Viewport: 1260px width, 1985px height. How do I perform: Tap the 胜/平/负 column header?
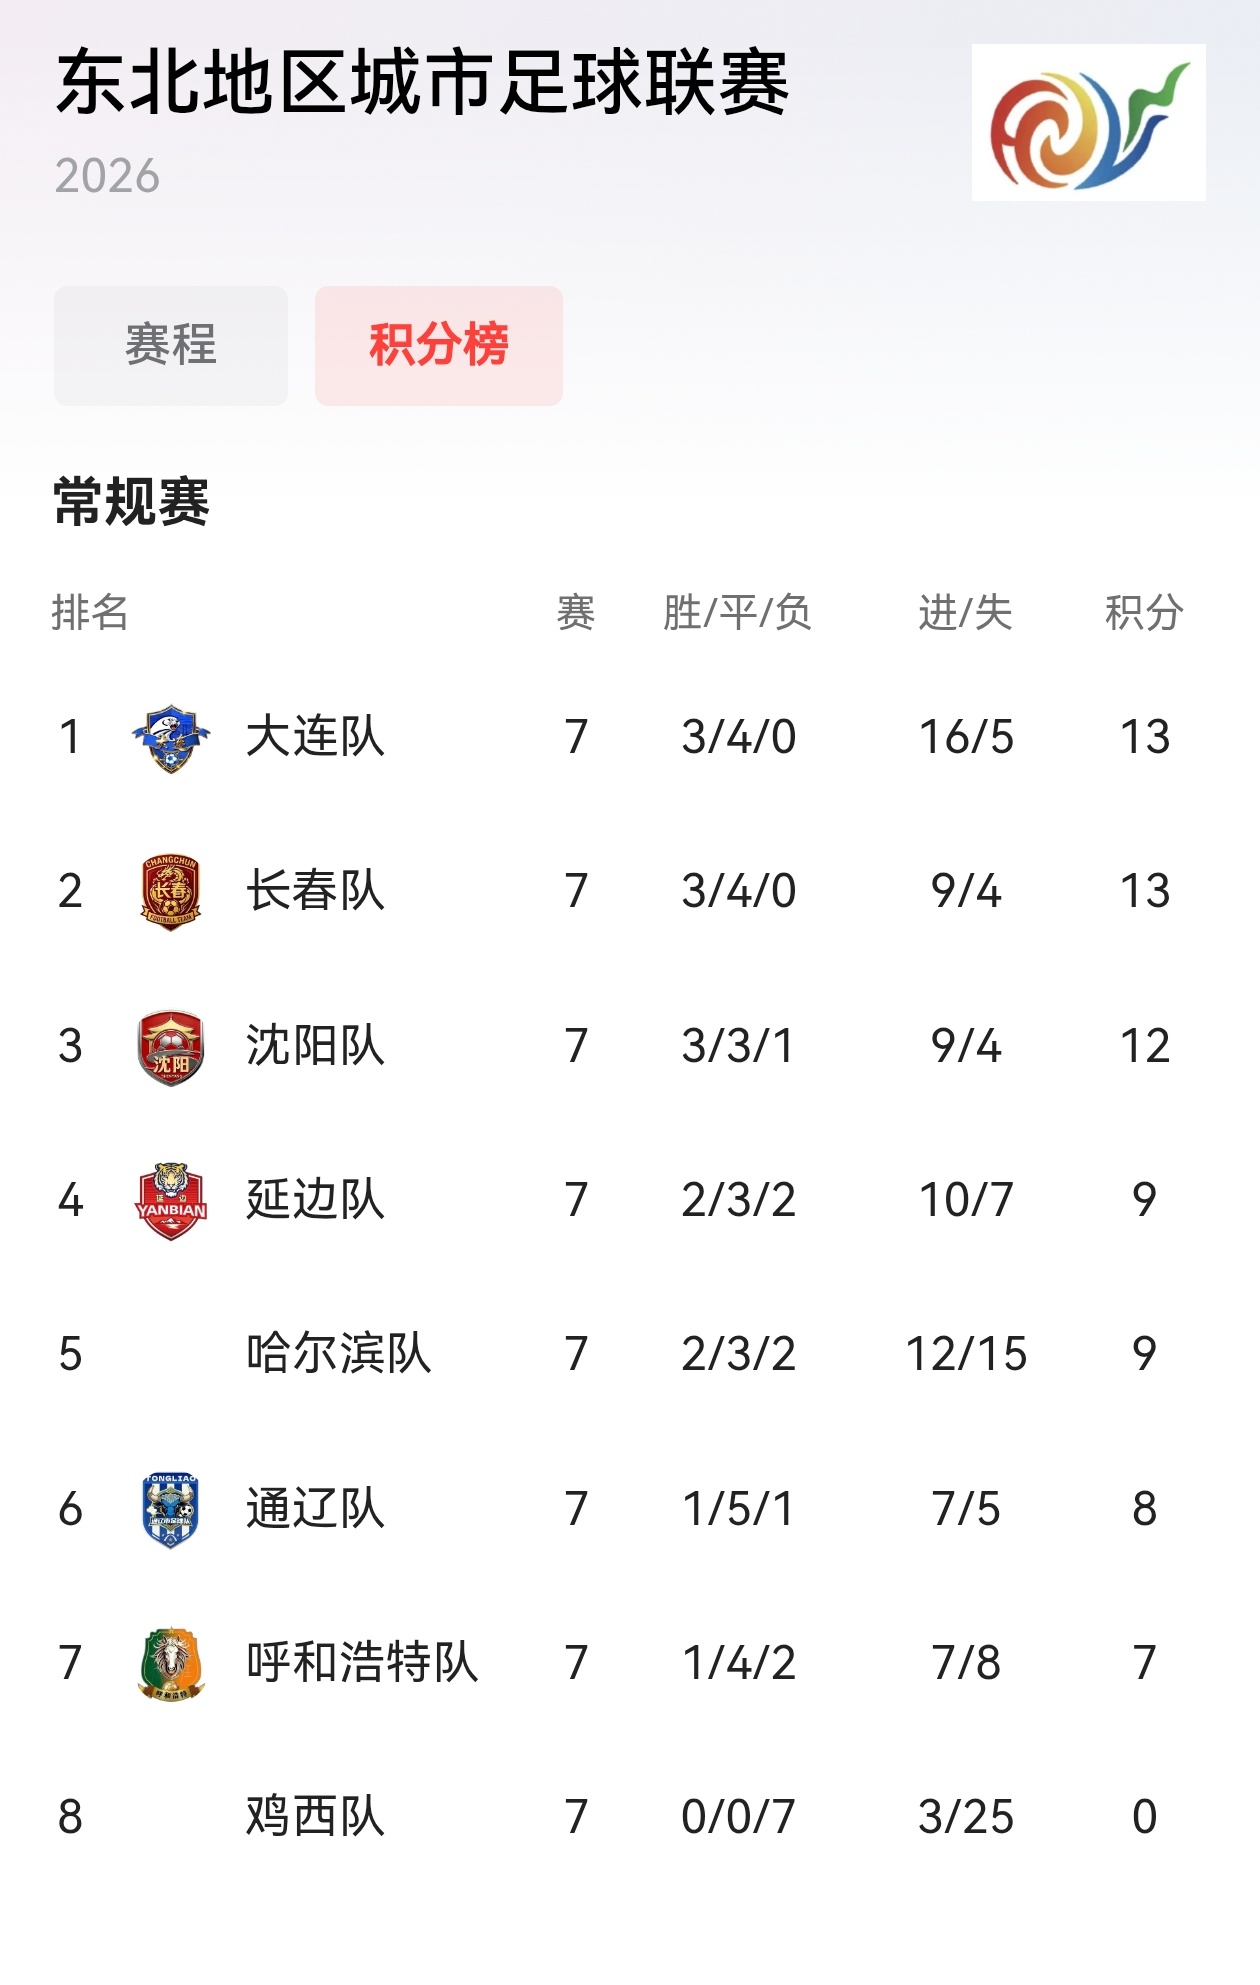coord(738,613)
